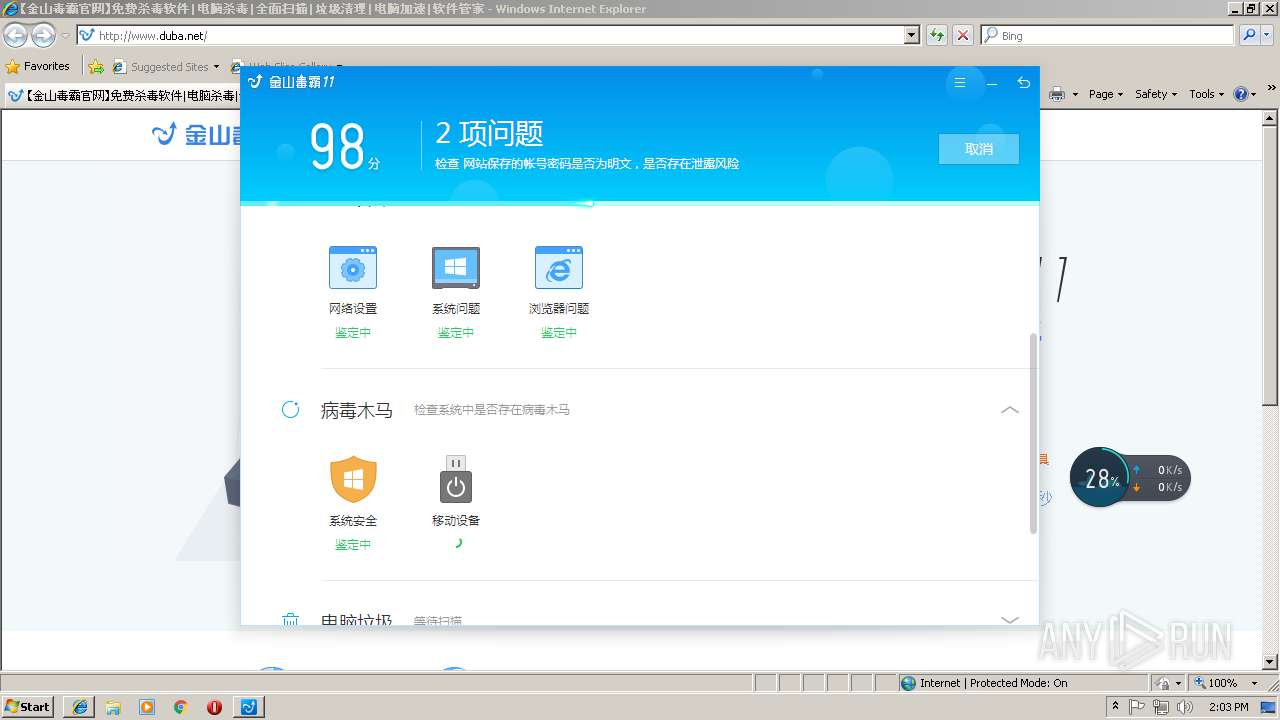
Task: Click the return arrow in Kingsoft title bar
Action: (1023, 83)
